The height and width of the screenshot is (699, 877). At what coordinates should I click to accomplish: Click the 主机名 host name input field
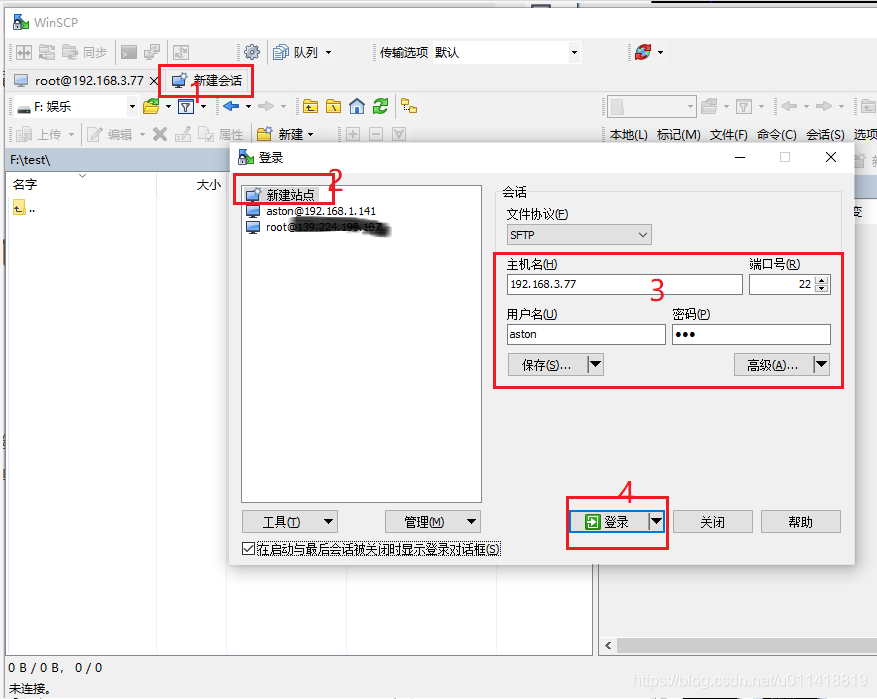pos(625,284)
